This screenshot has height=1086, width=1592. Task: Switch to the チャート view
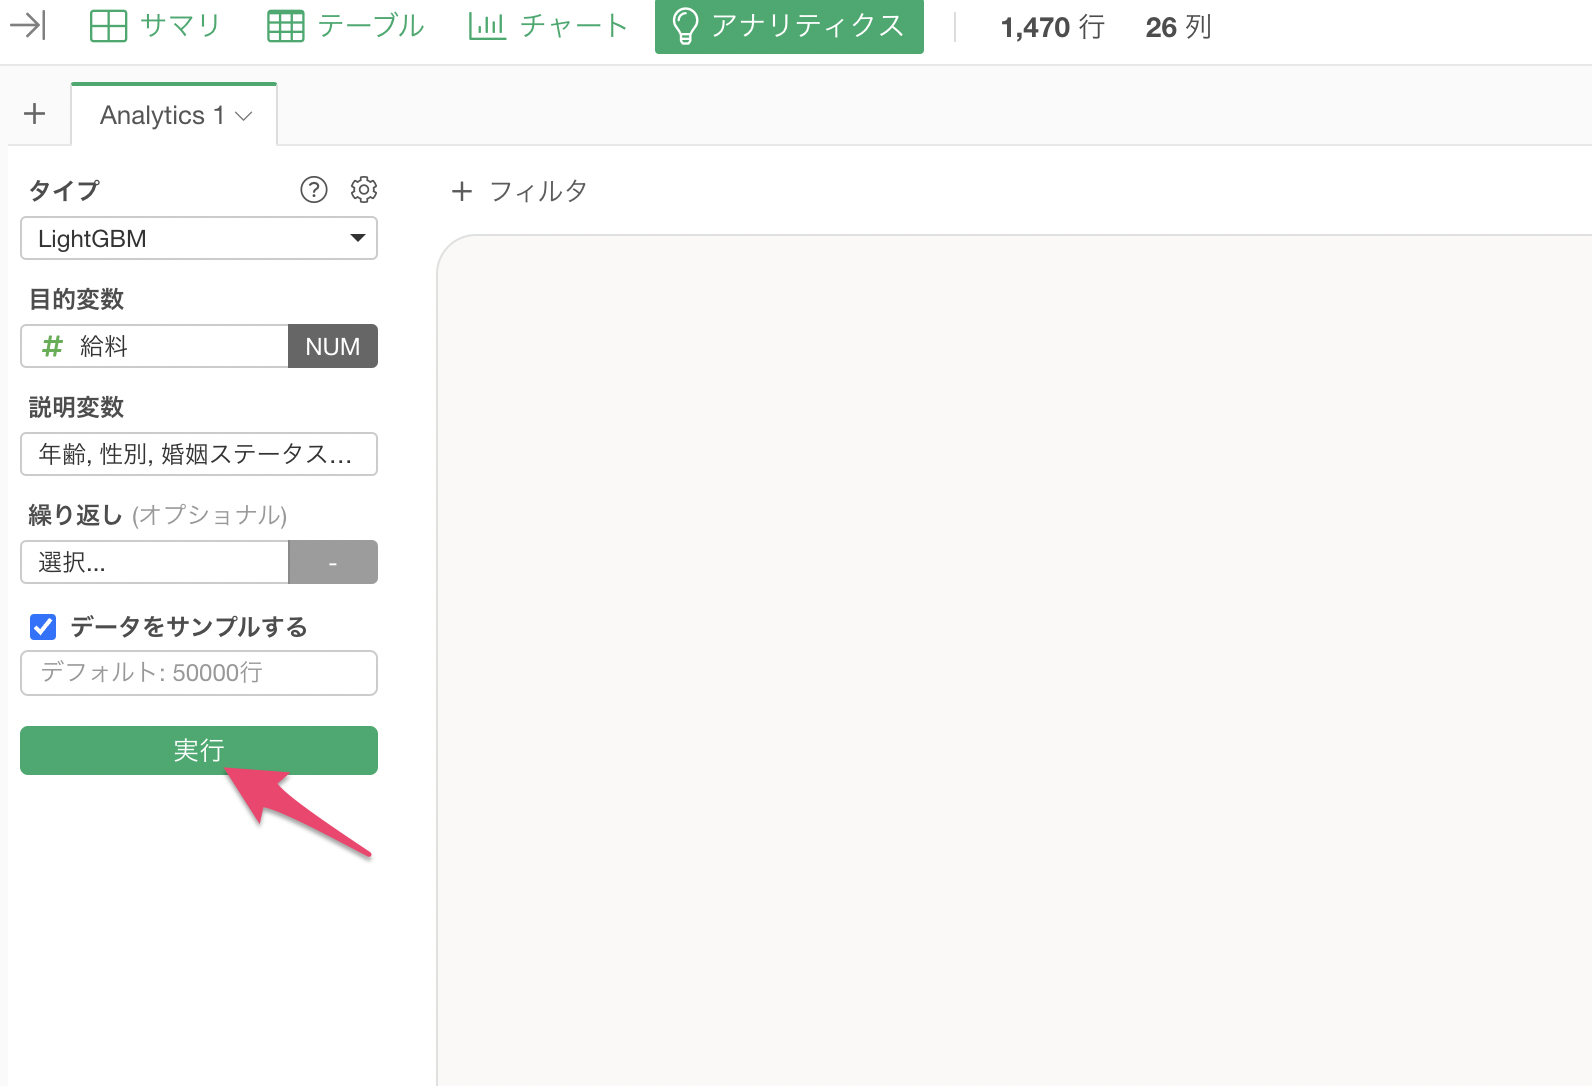(x=548, y=26)
